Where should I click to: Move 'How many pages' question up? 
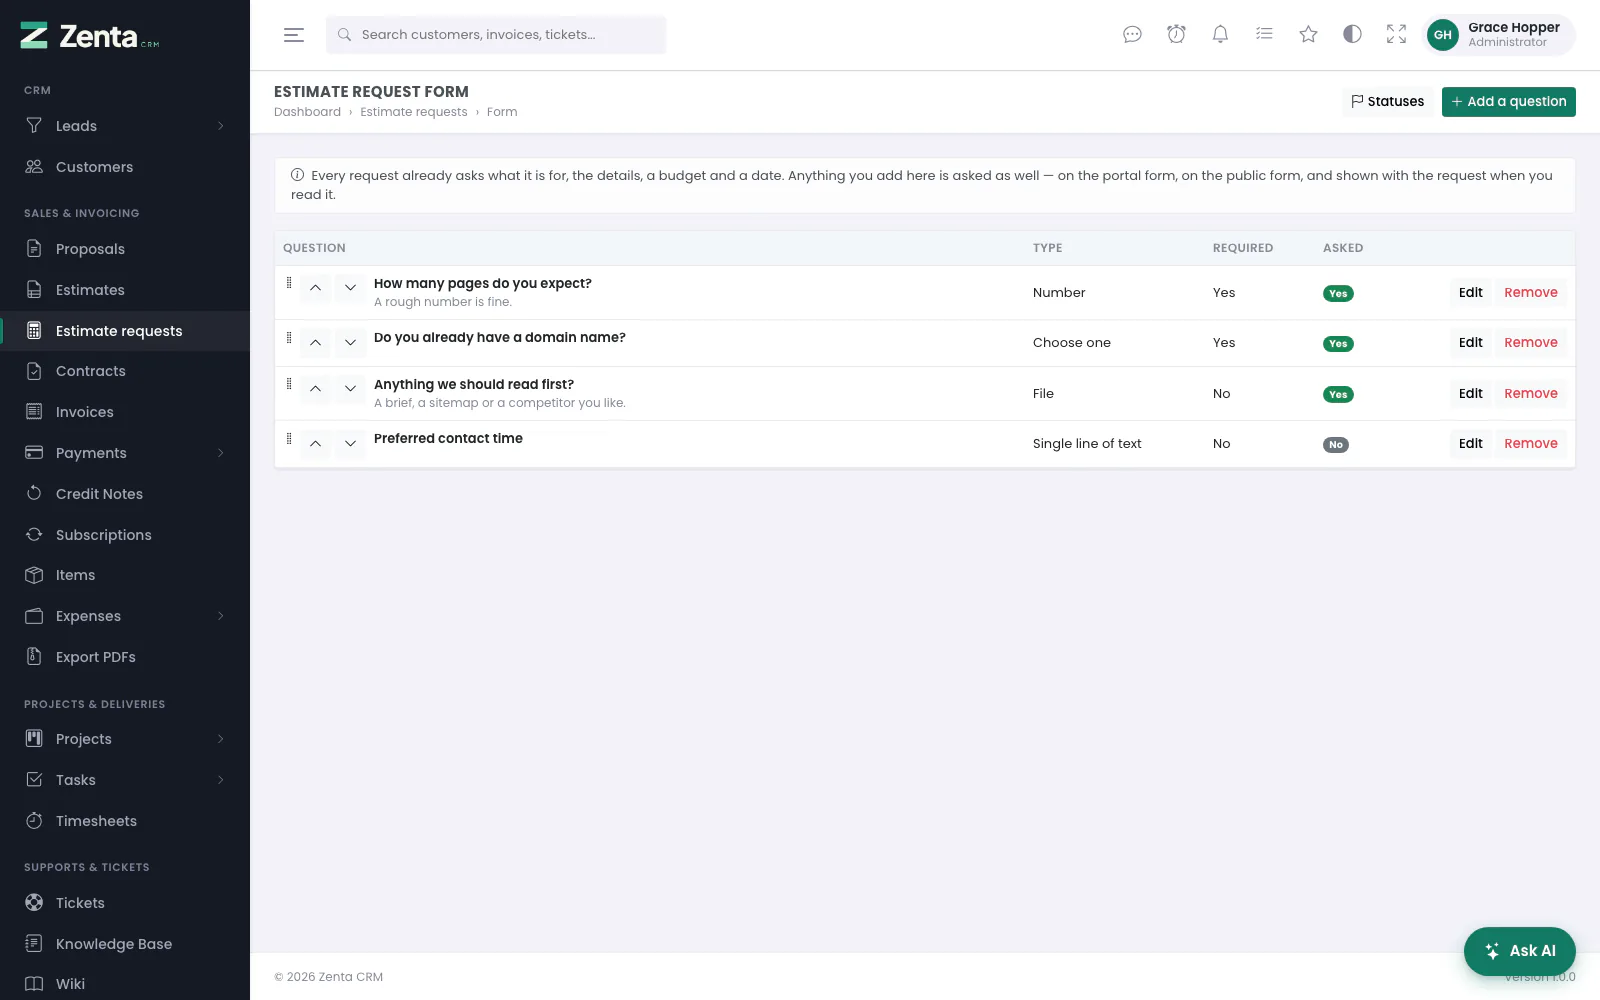(315, 288)
